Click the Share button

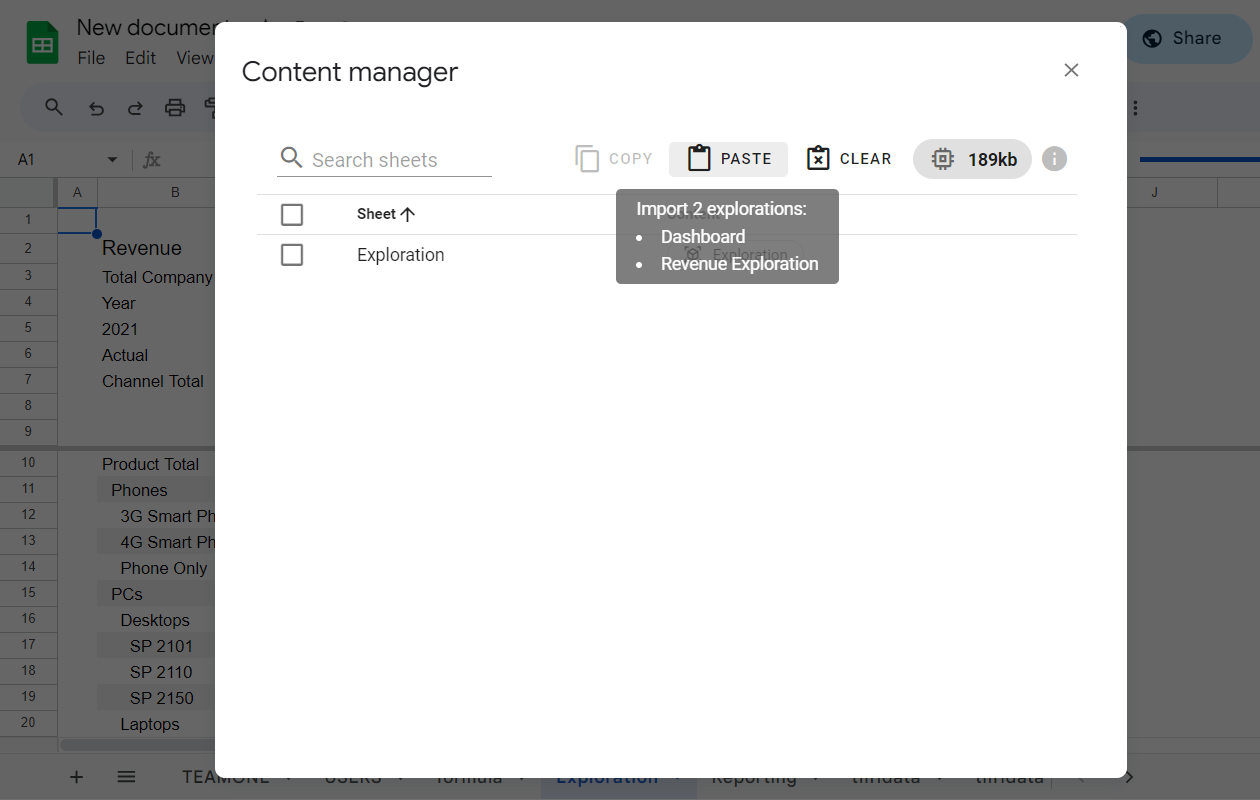(x=1186, y=39)
